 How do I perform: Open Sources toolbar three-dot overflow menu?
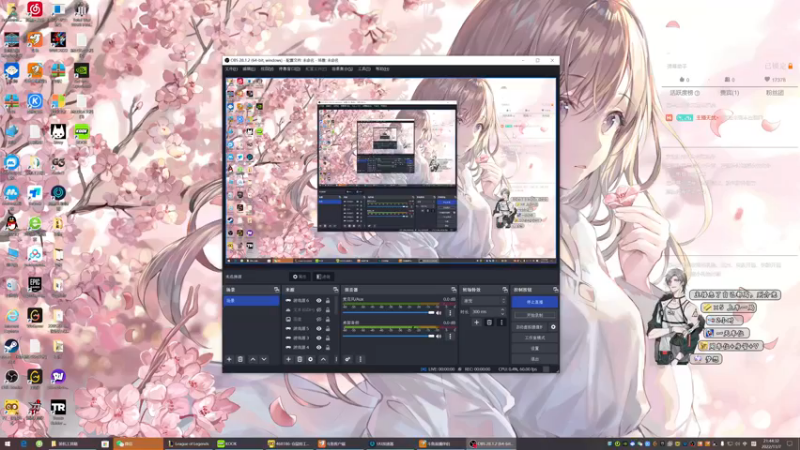point(336,359)
